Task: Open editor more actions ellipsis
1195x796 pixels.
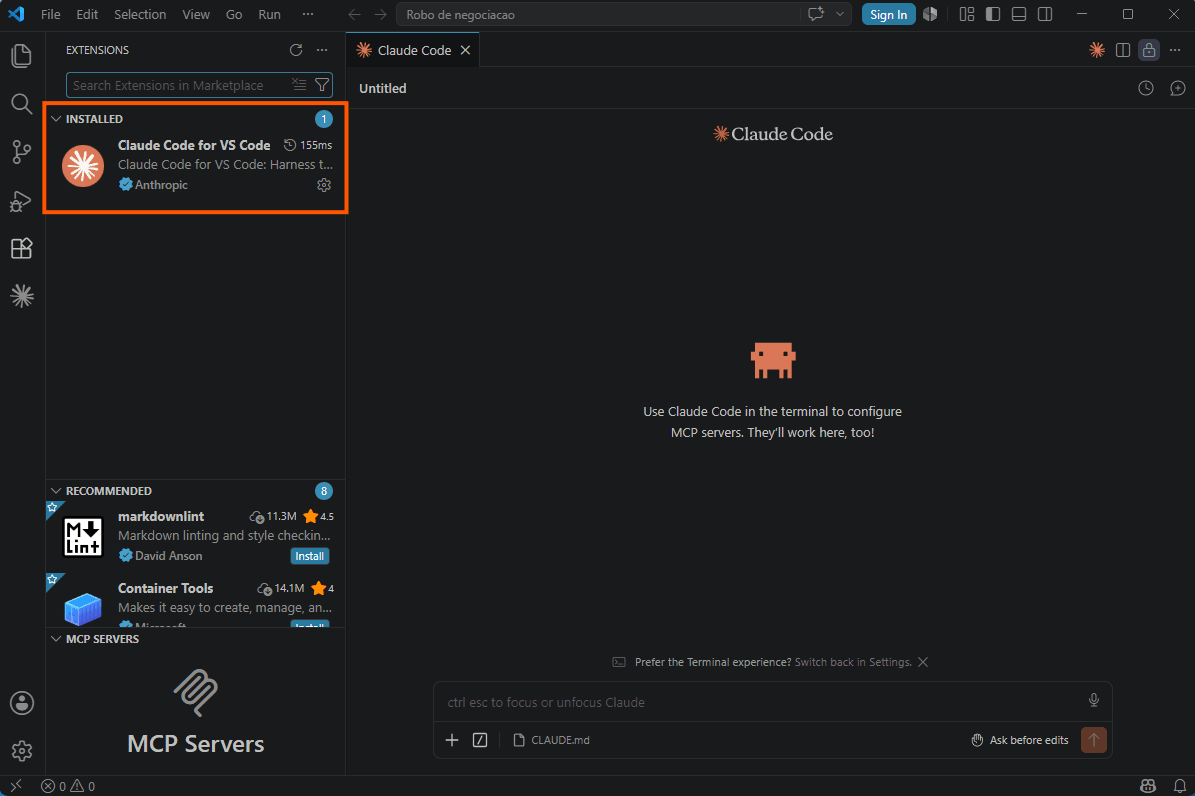Action: (x=1174, y=50)
